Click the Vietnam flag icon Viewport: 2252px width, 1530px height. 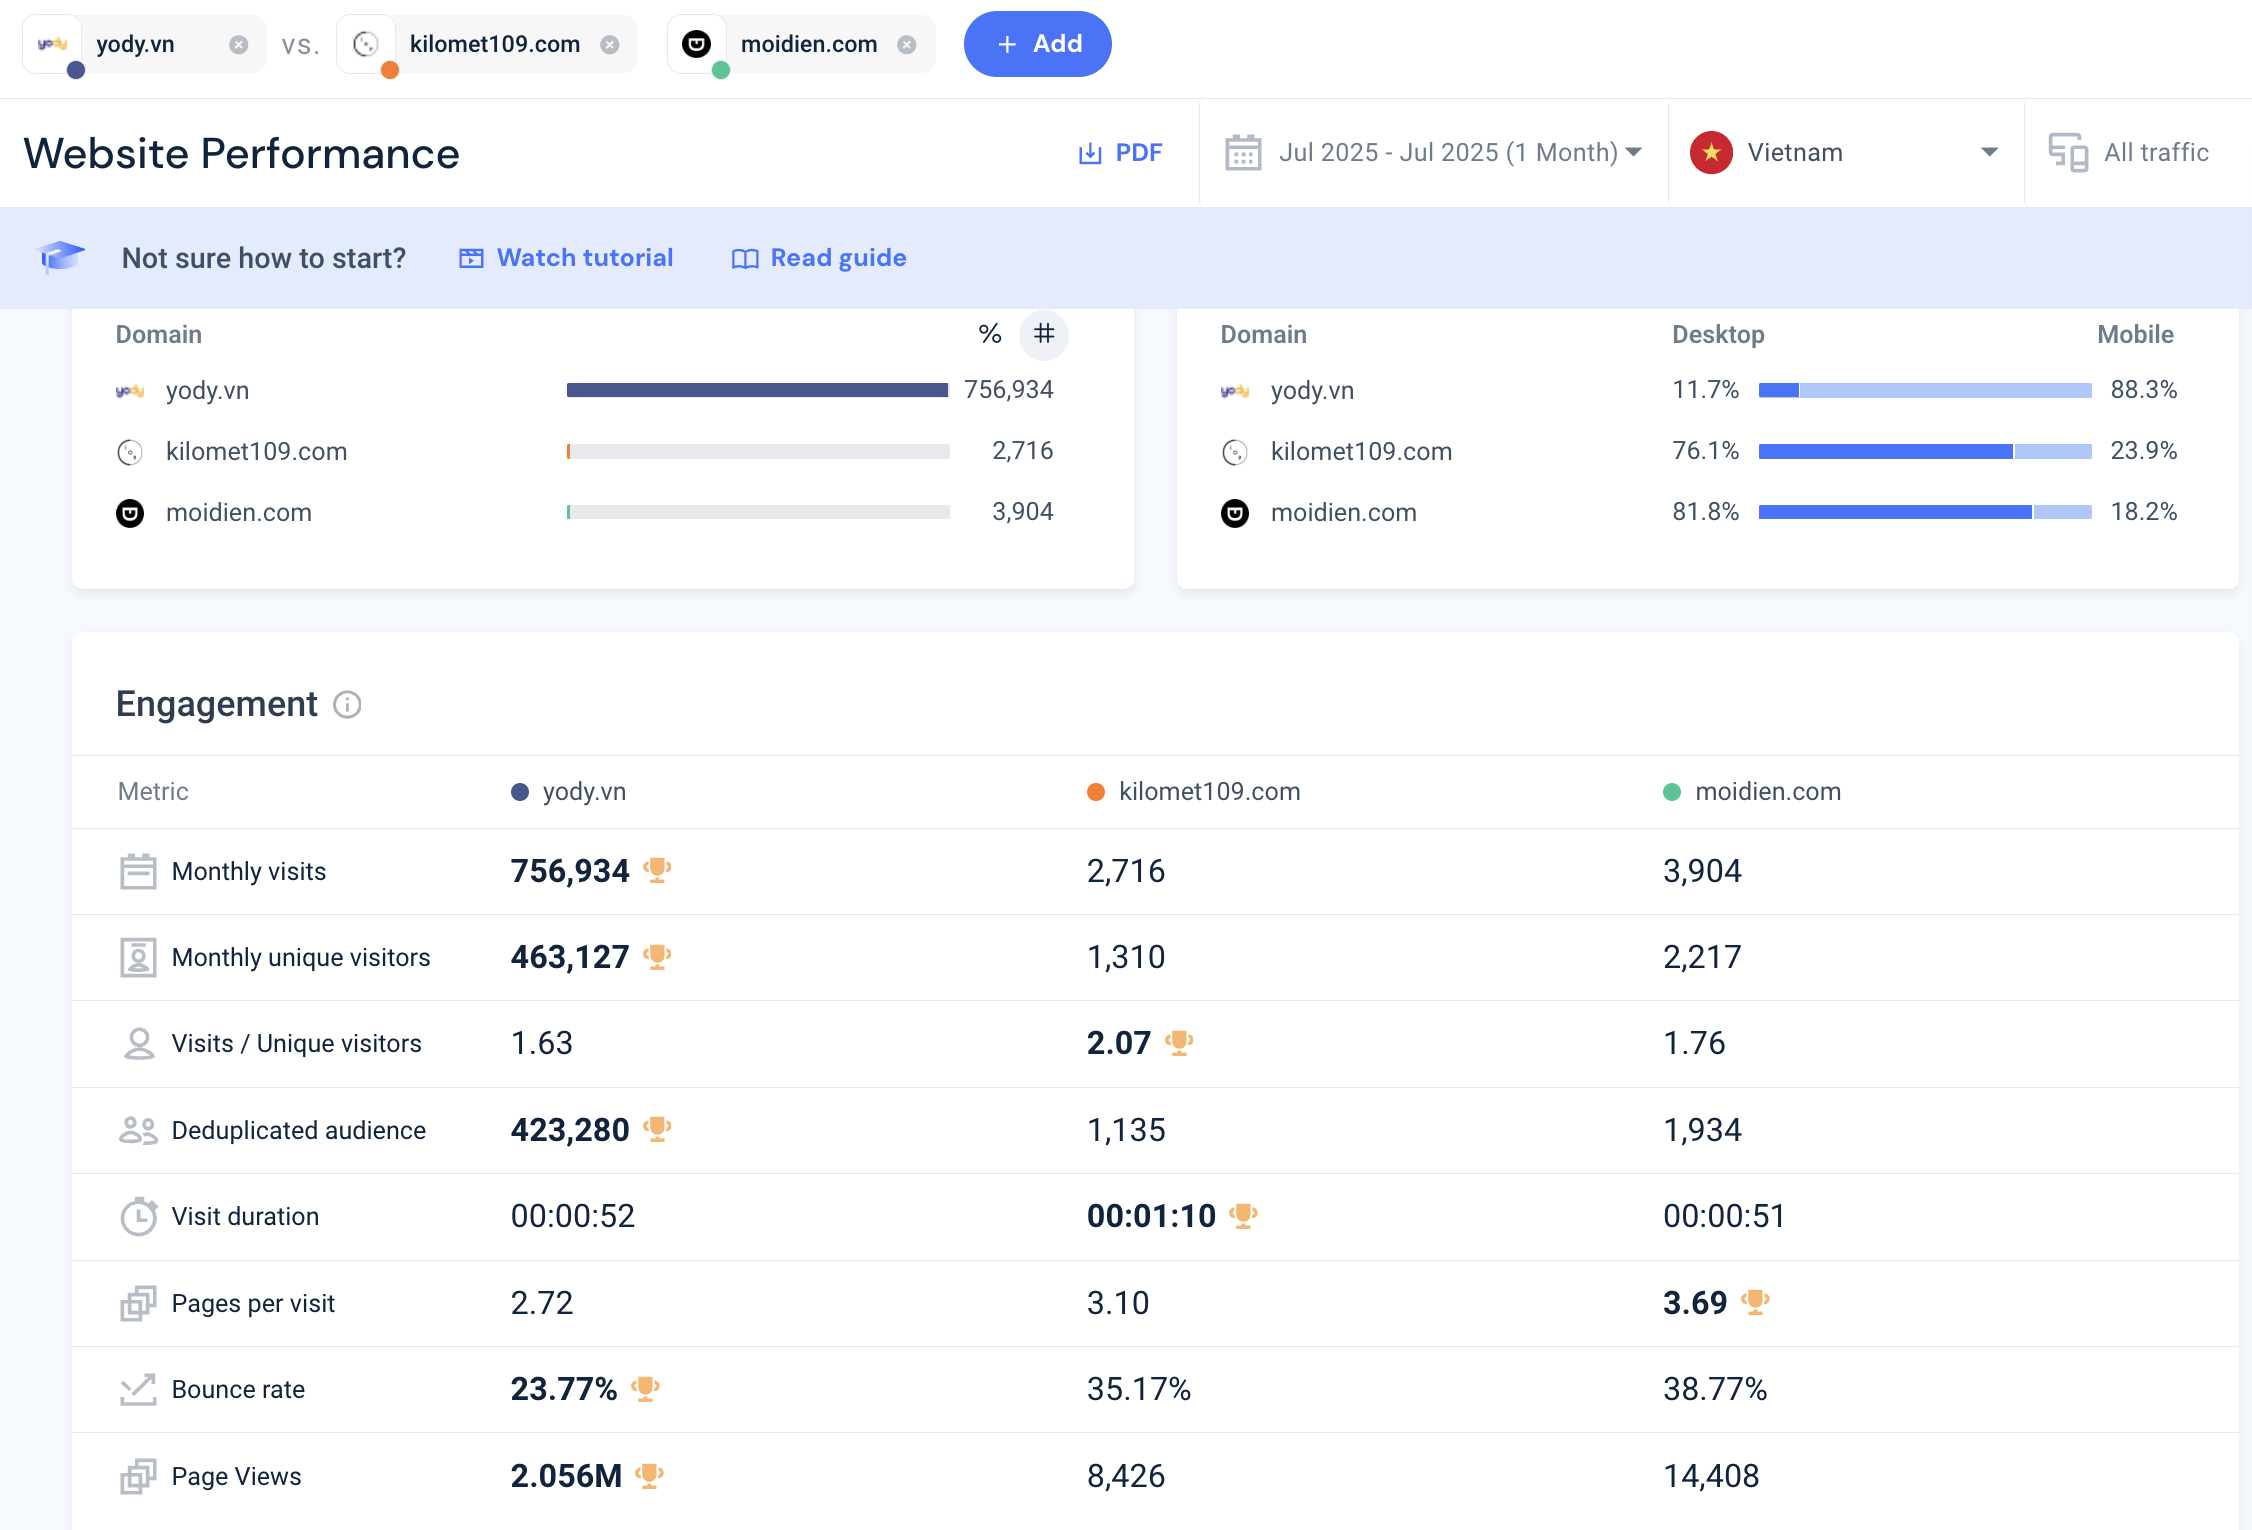point(1711,152)
